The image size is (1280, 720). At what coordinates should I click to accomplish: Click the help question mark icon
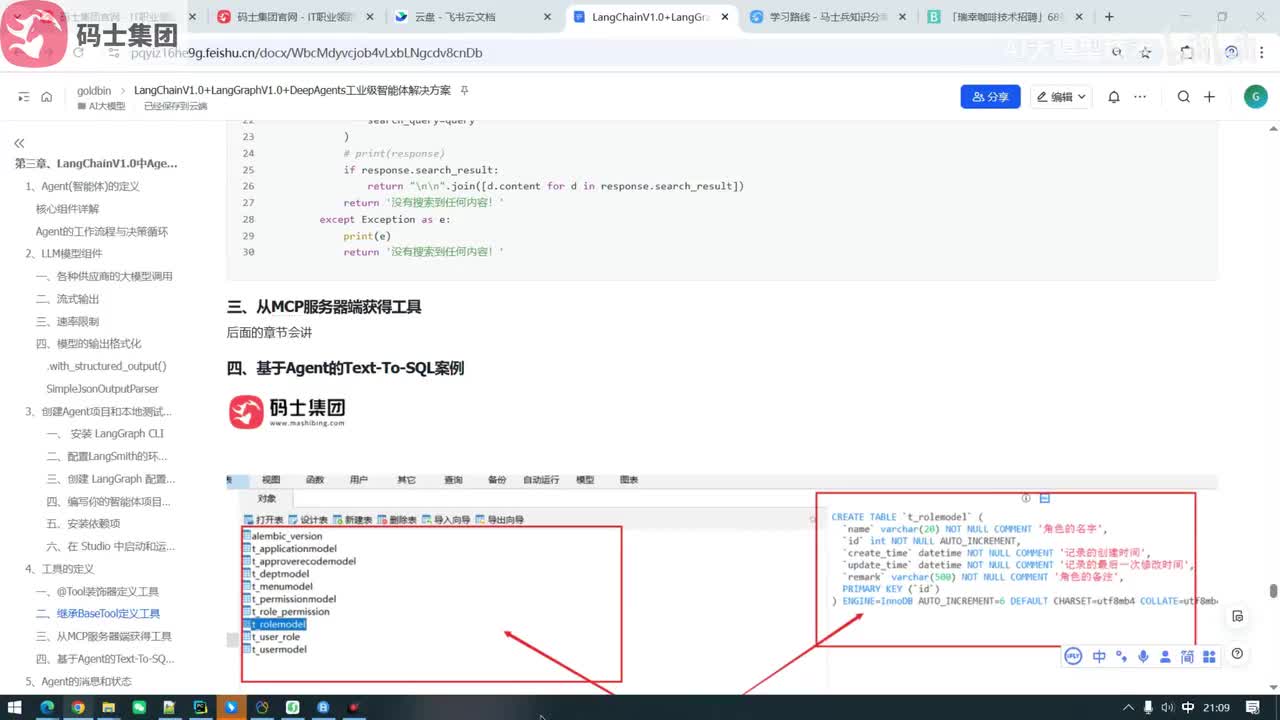tap(1237, 654)
